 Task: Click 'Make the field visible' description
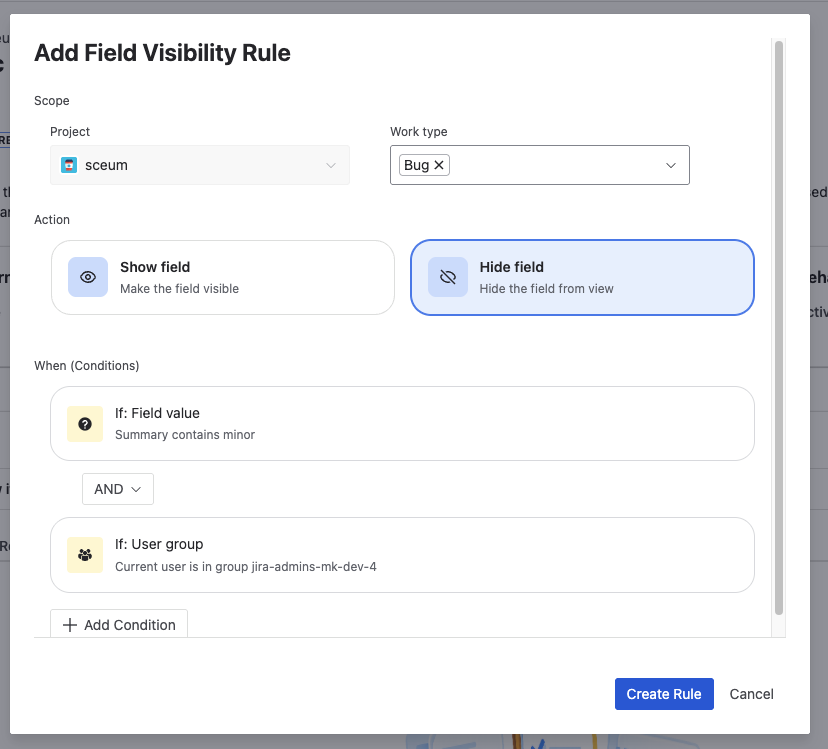pyautogui.click(x=180, y=289)
